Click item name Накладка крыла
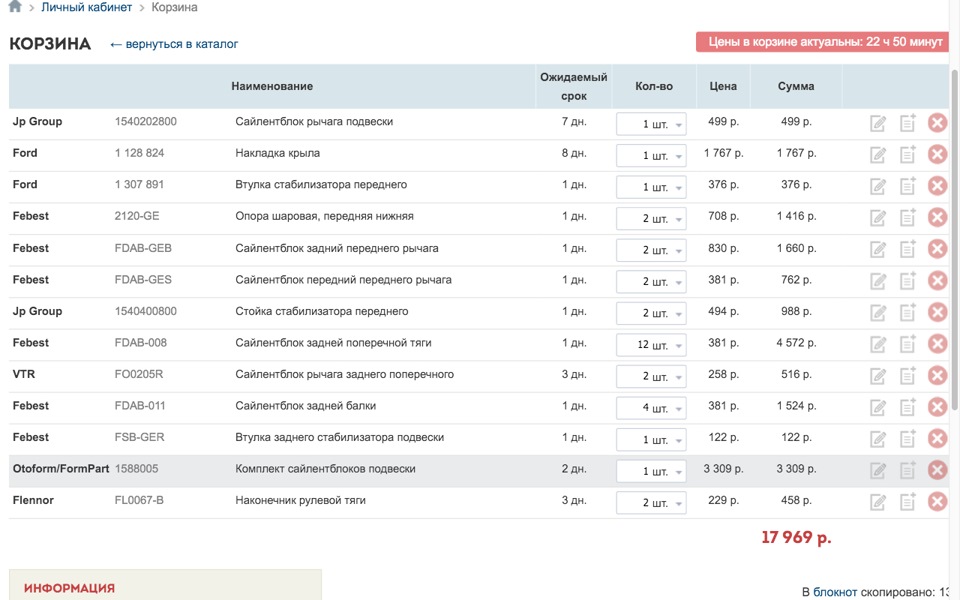The image size is (960, 600). (277, 153)
